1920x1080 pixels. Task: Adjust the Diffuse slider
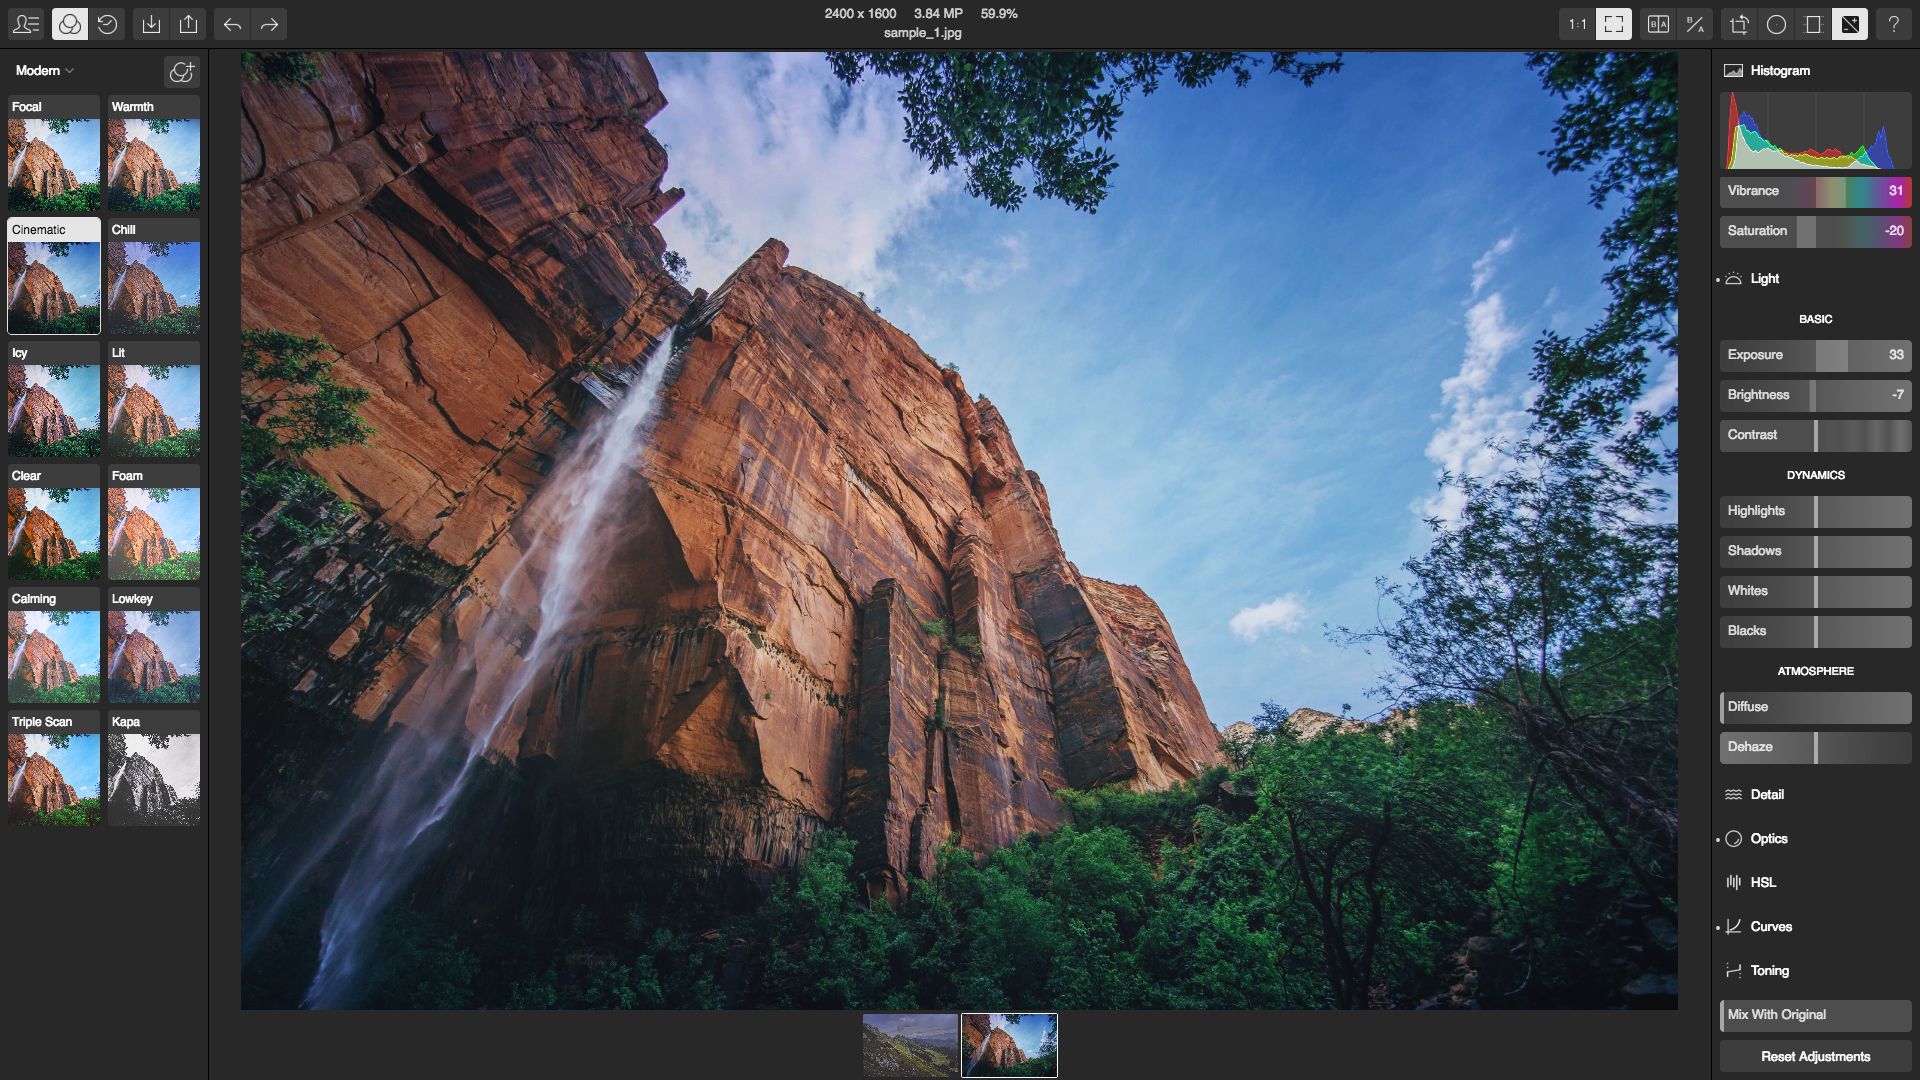pos(1816,707)
